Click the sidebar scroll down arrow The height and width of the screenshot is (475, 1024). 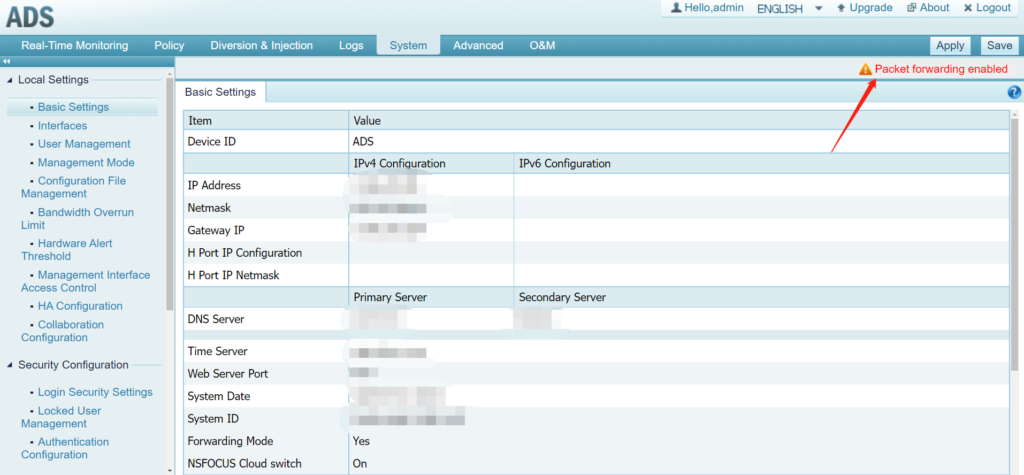(170, 470)
